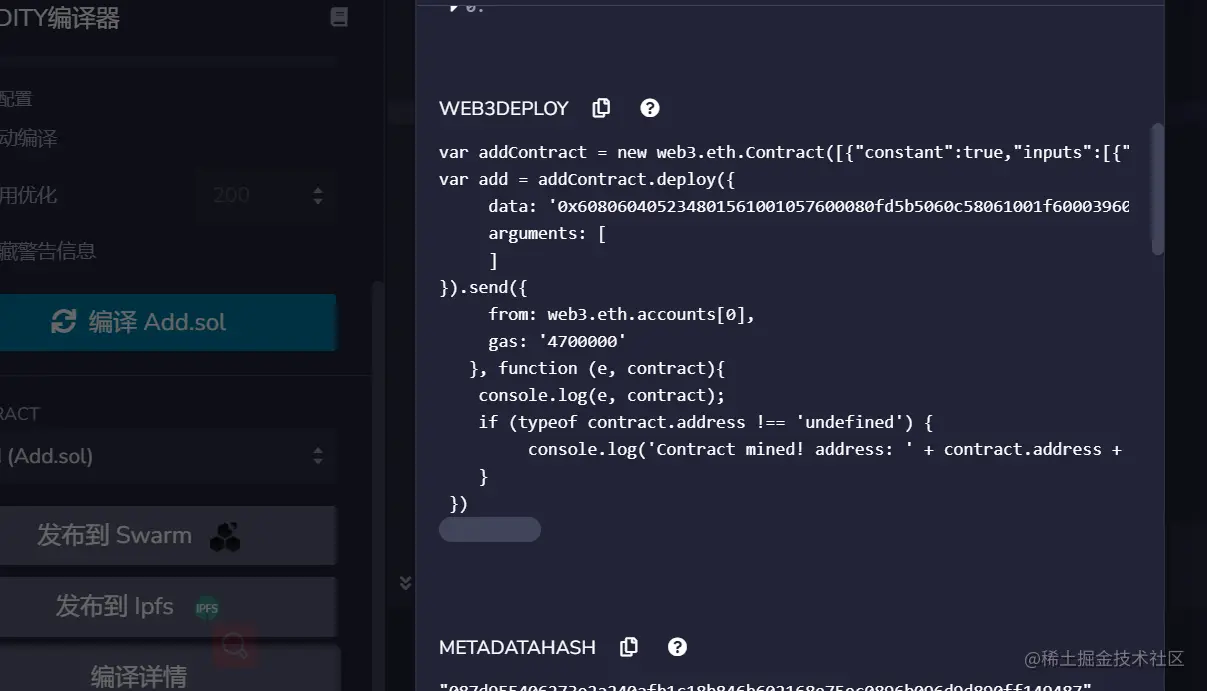Click the optimization runs field showing 200

(x=265, y=195)
